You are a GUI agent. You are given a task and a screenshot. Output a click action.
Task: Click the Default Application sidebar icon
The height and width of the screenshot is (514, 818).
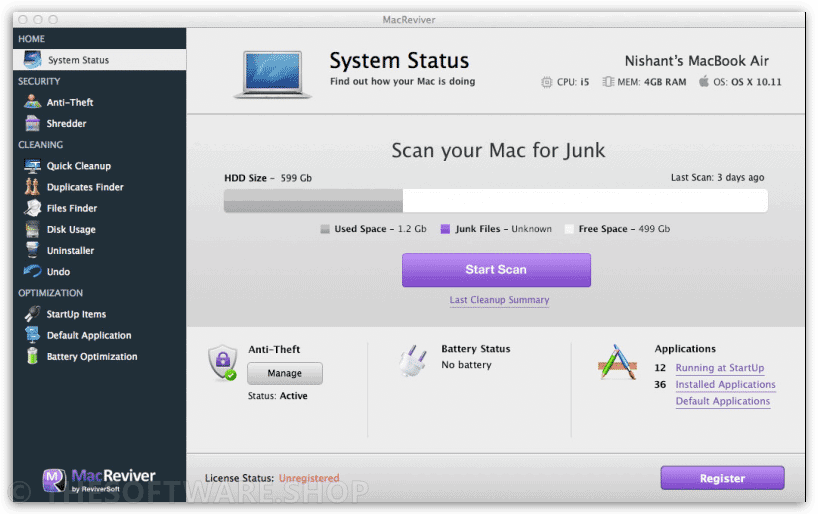[32, 334]
